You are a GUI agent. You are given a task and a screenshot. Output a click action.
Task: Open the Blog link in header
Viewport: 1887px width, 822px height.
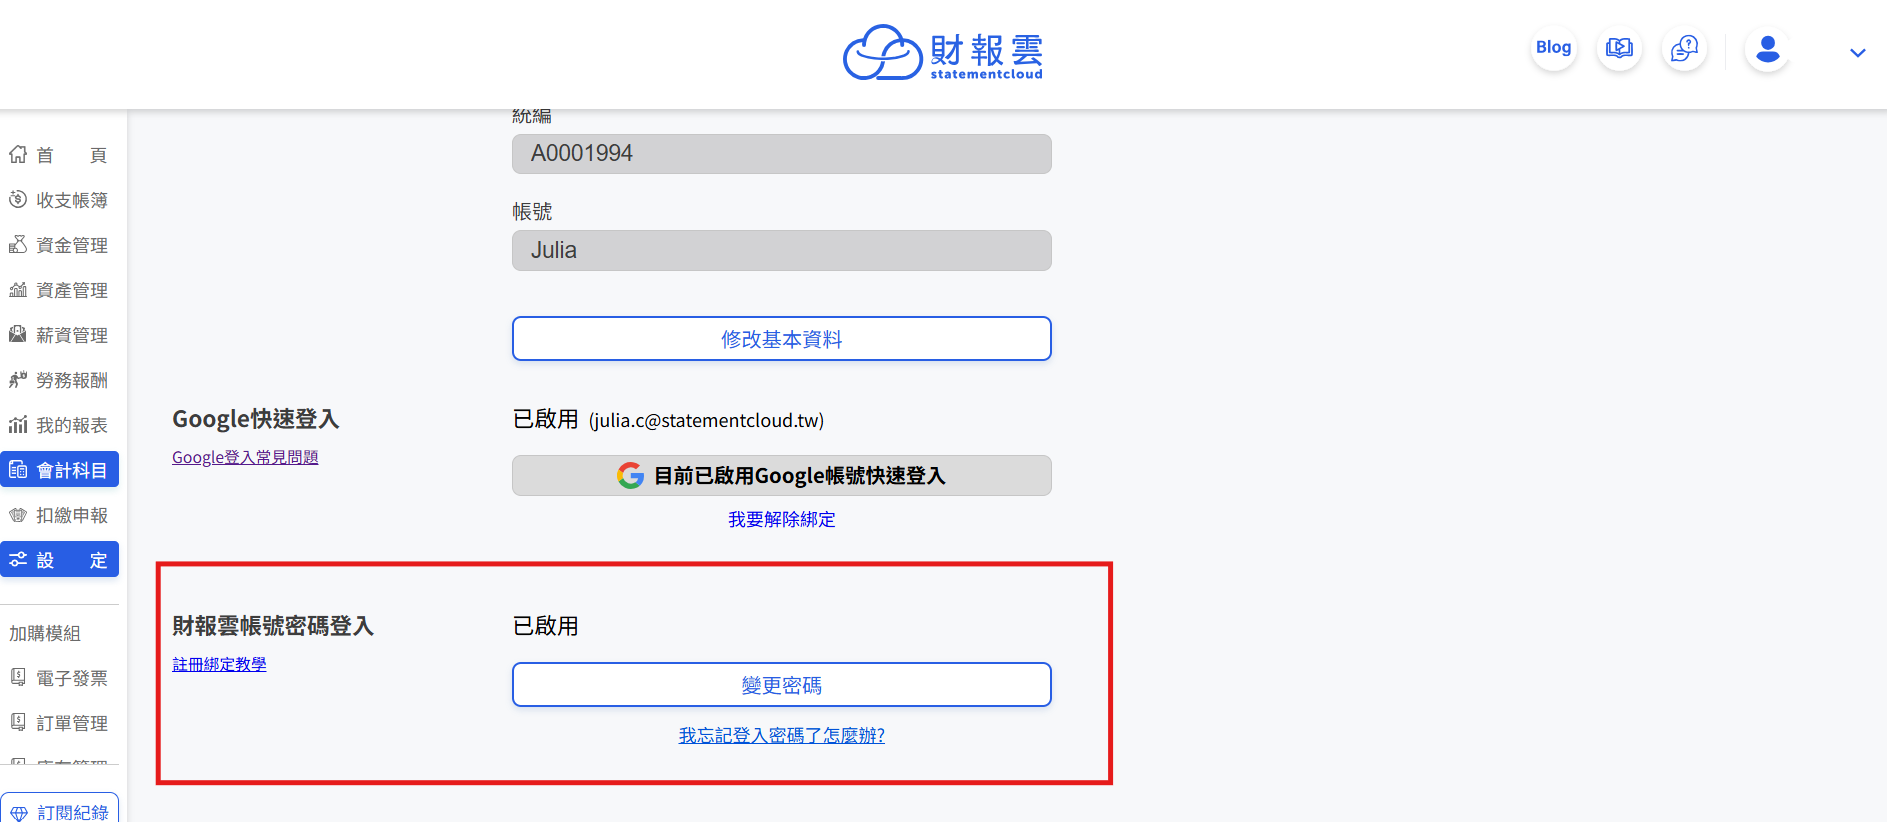point(1553,47)
